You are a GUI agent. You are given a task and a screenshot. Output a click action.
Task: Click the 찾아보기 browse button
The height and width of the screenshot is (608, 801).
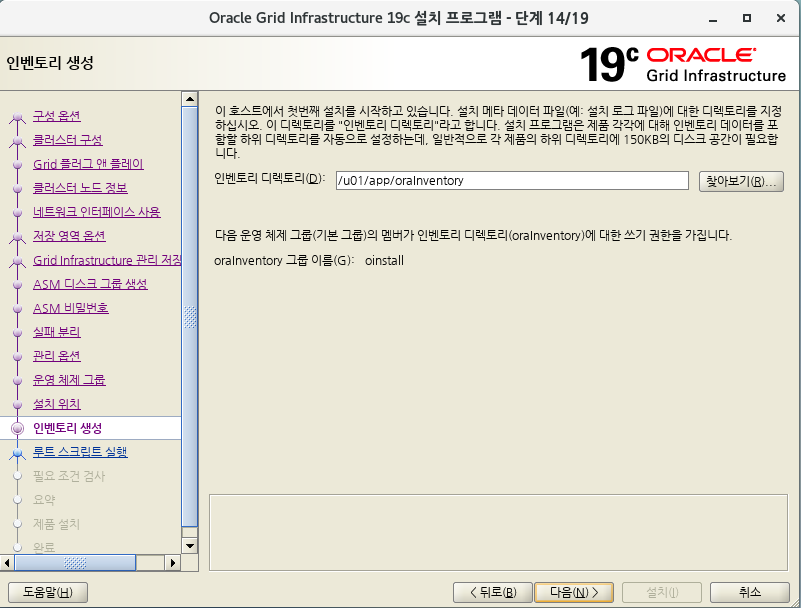point(741,181)
